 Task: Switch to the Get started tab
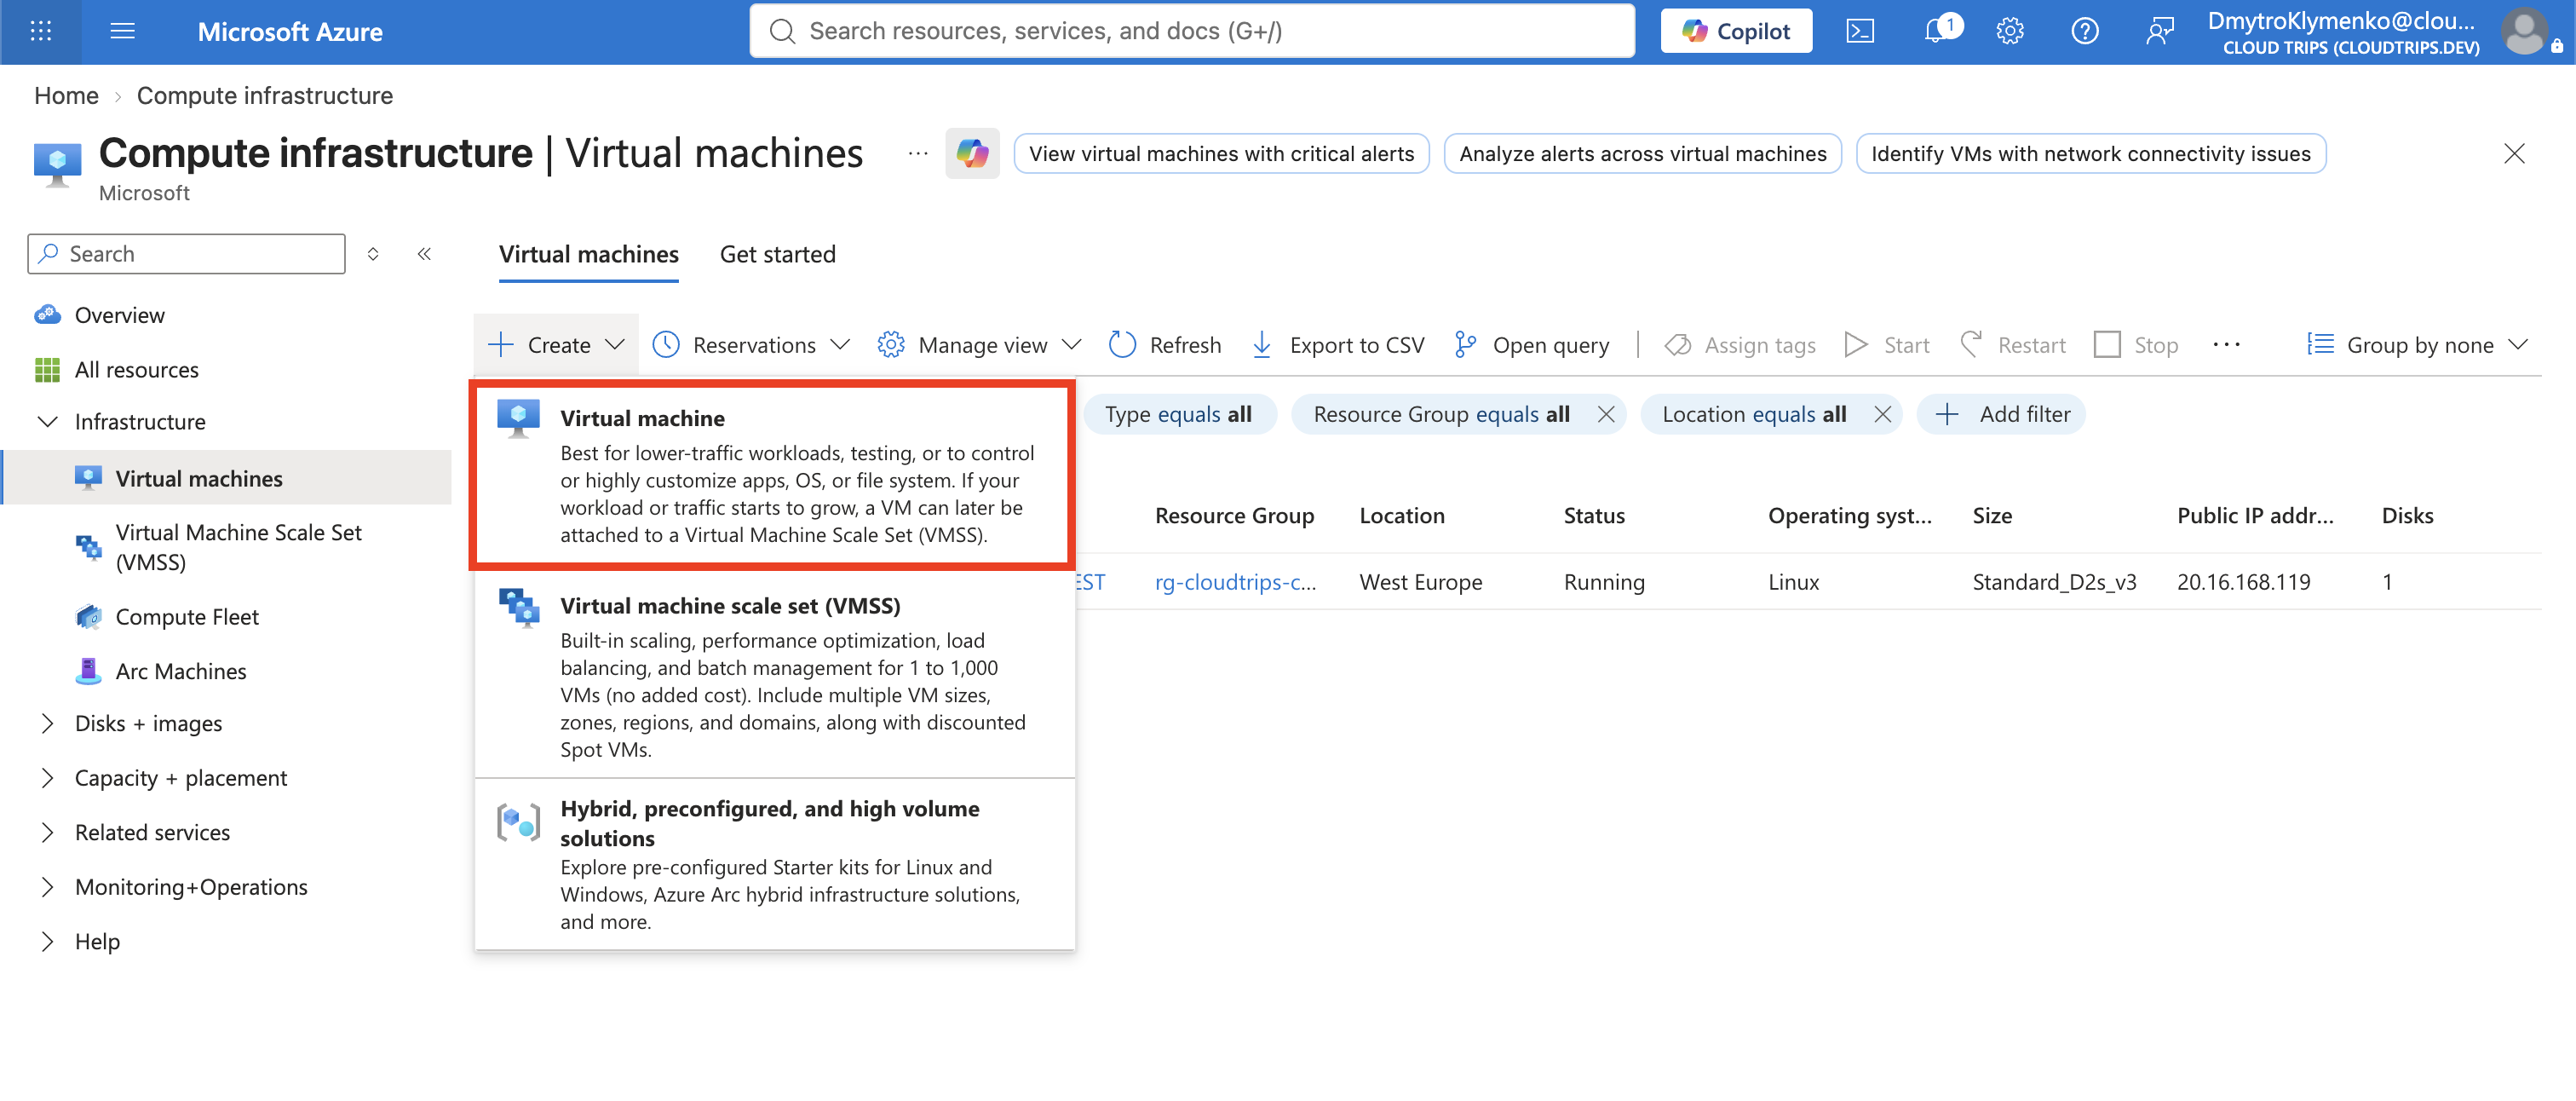[x=777, y=254]
